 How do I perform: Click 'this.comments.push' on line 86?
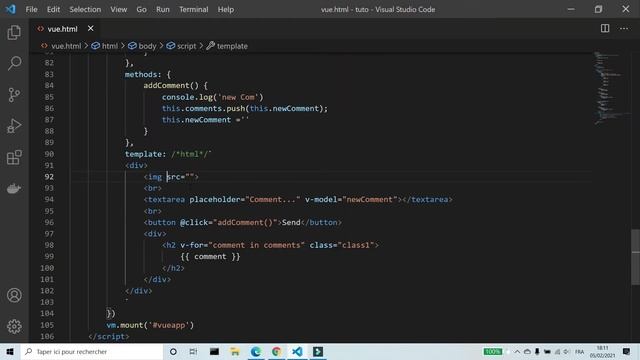tap(203, 108)
